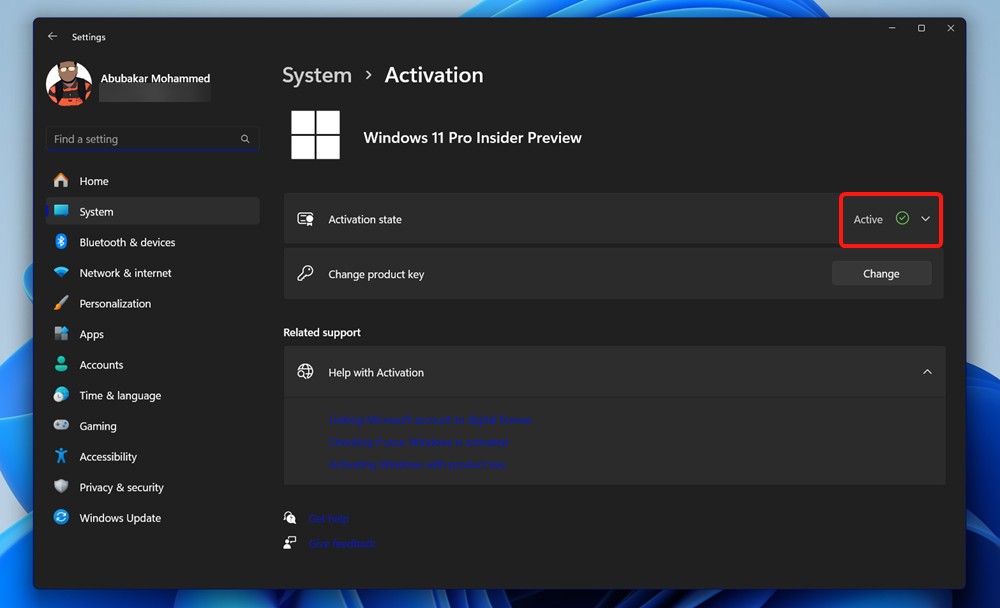
Task: Click the Activation breadcrumb title
Action: [x=434, y=75]
